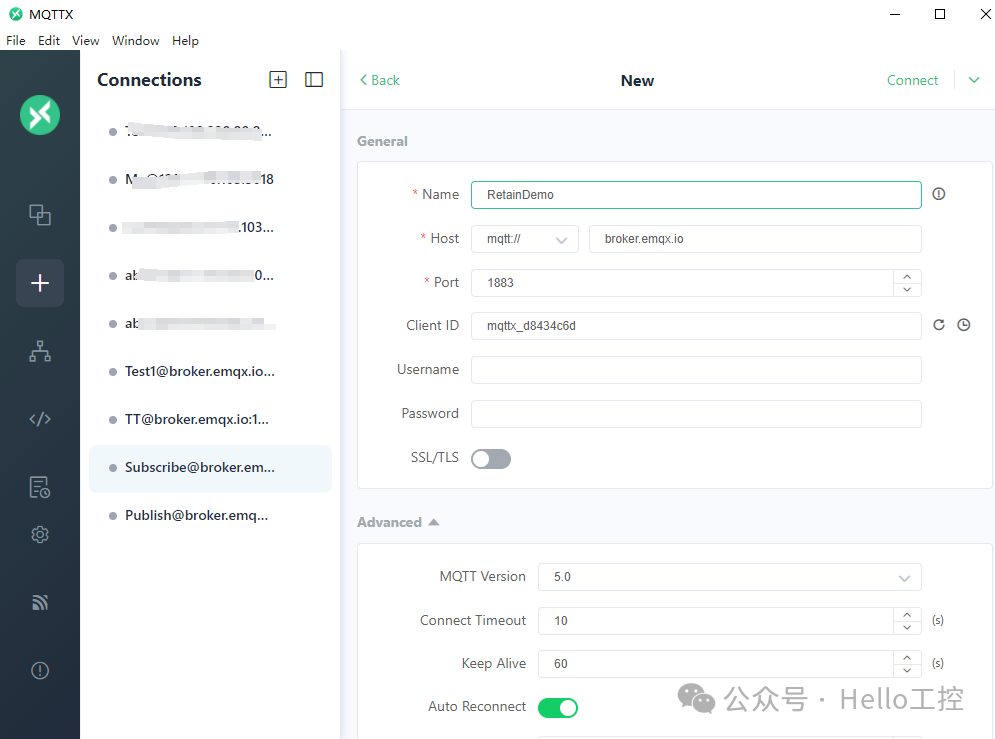Screen dimensions: 995x739
Task: Click the Username input field
Action: coord(696,370)
